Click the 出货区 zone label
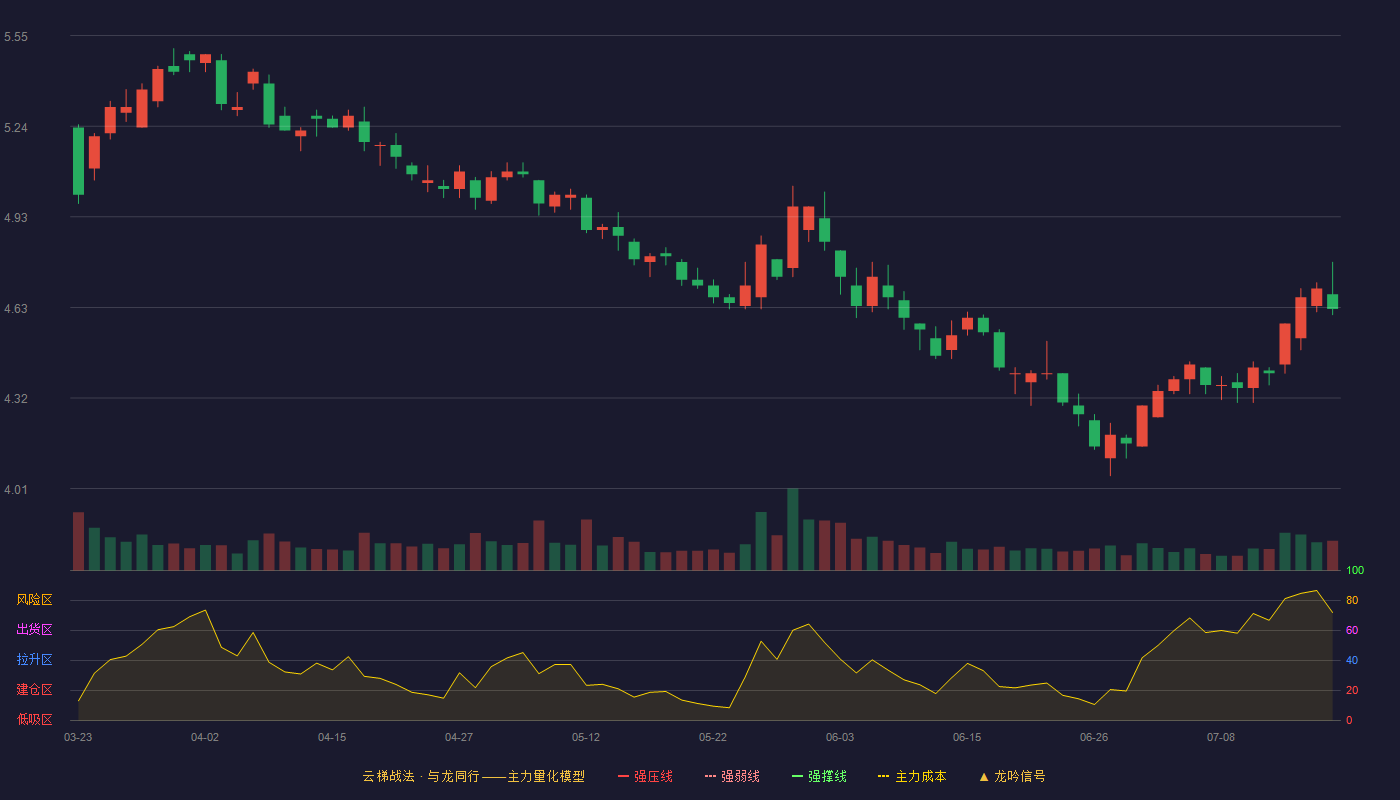1400x800 pixels. [34, 630]
